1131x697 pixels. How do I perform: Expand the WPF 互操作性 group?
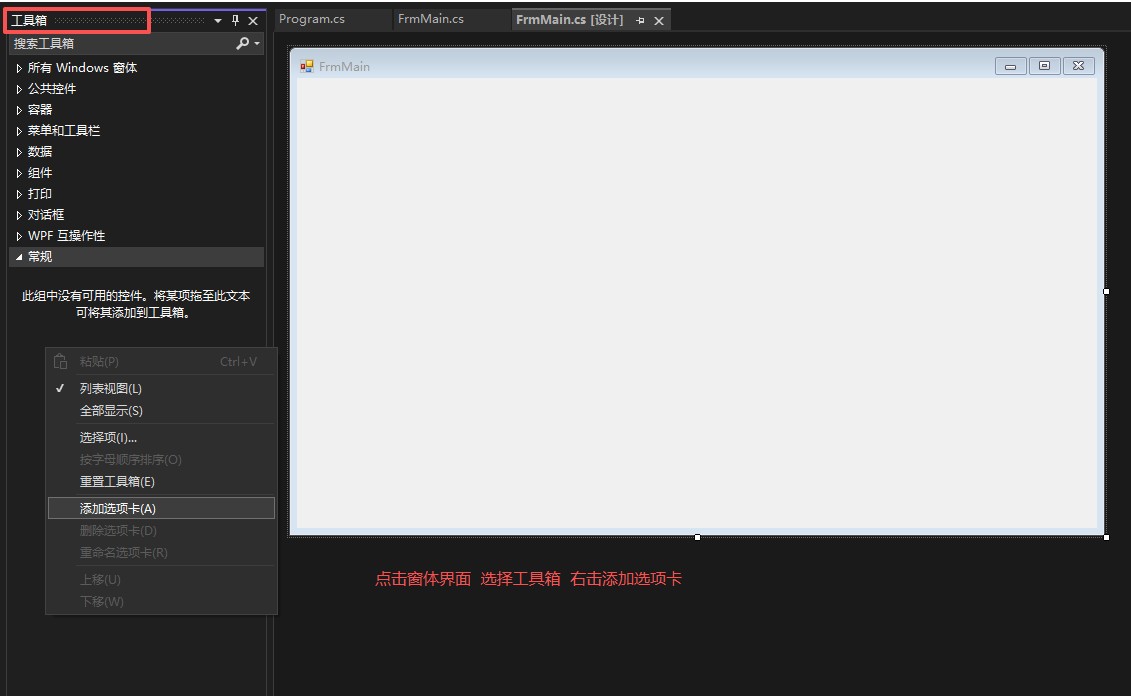point(19,236)
